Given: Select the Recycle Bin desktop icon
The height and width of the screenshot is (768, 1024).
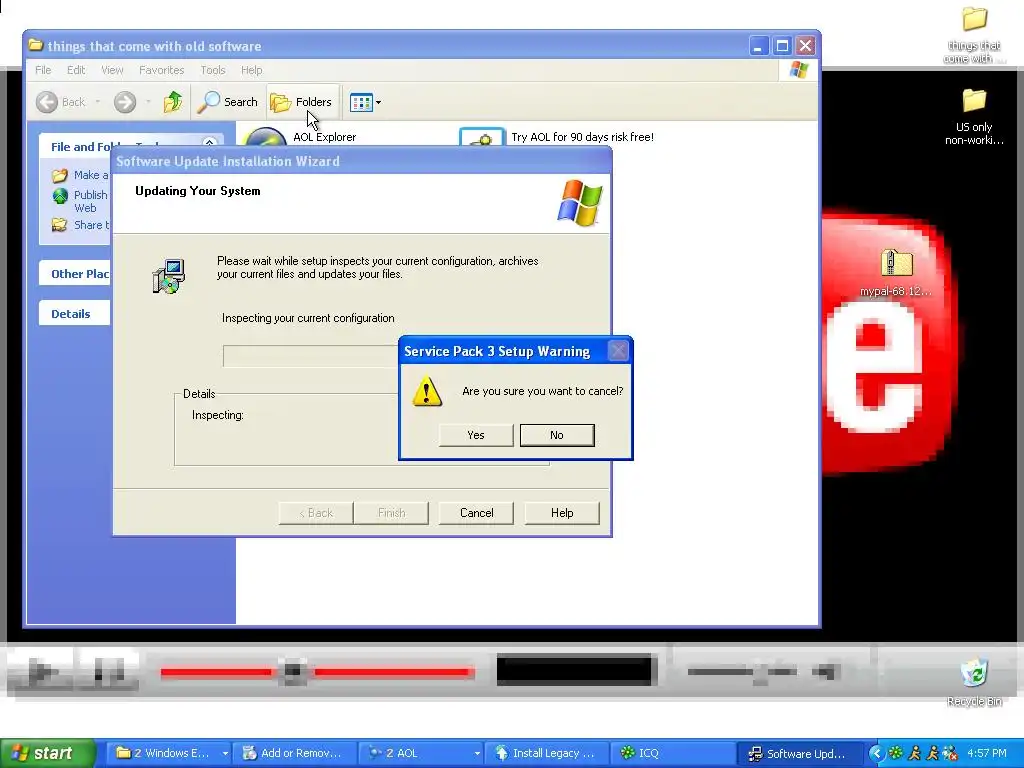Looking at the screenshot, I should pos(974,683).
